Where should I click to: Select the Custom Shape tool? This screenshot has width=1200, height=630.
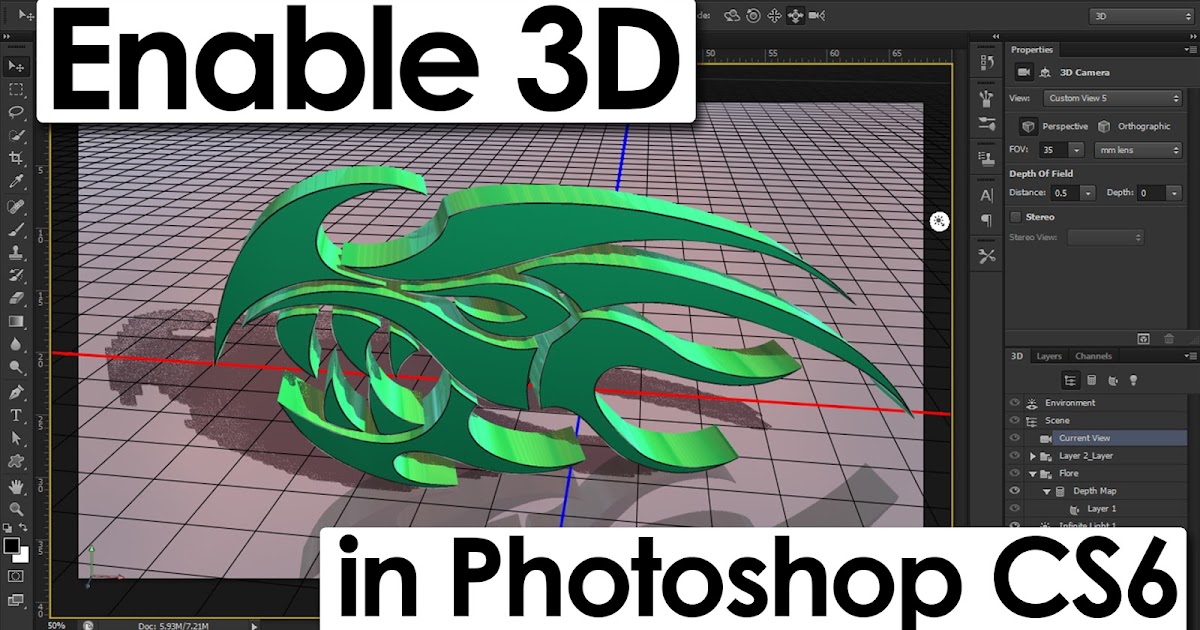click(16, 461)
